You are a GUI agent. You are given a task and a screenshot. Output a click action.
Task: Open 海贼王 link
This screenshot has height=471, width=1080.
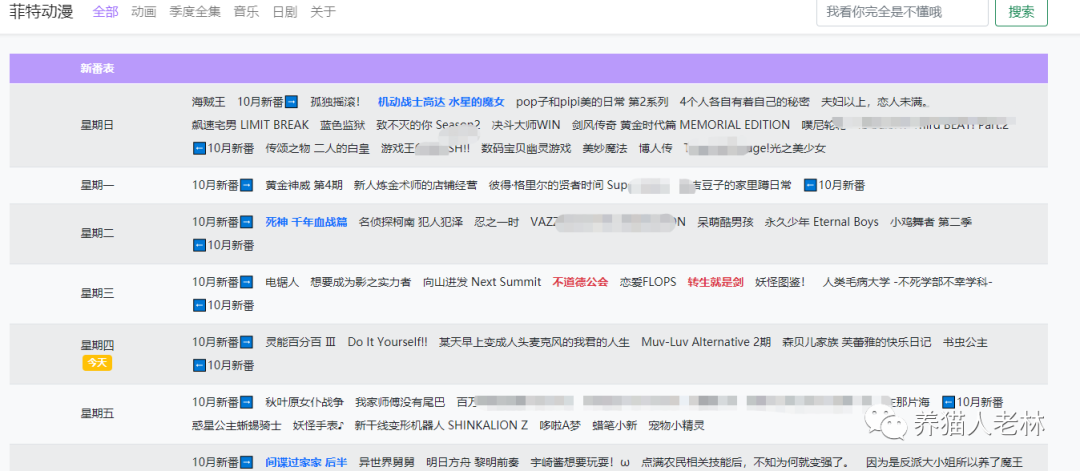click(209, 102)
